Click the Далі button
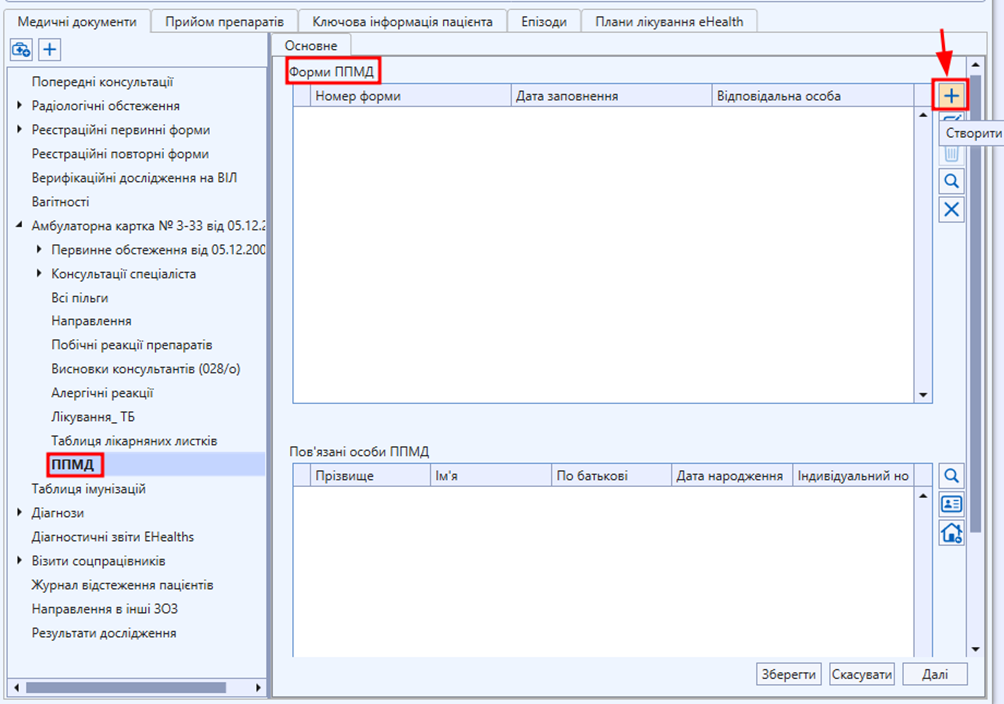The image size is (1004, 704). coord(935,674)
